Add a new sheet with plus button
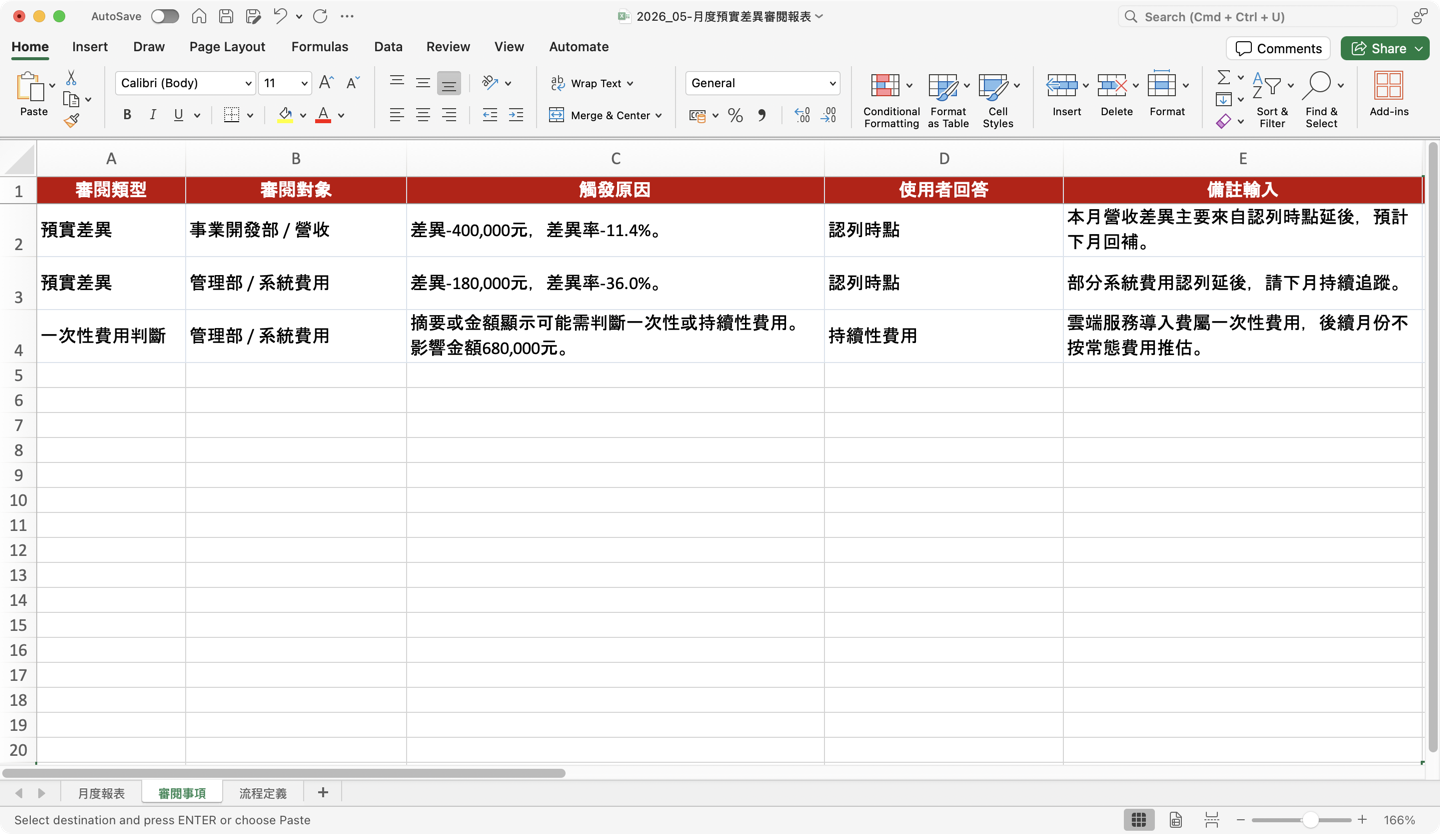The height and width of the screenshot is (834, 1440). [x=322, y=793]
